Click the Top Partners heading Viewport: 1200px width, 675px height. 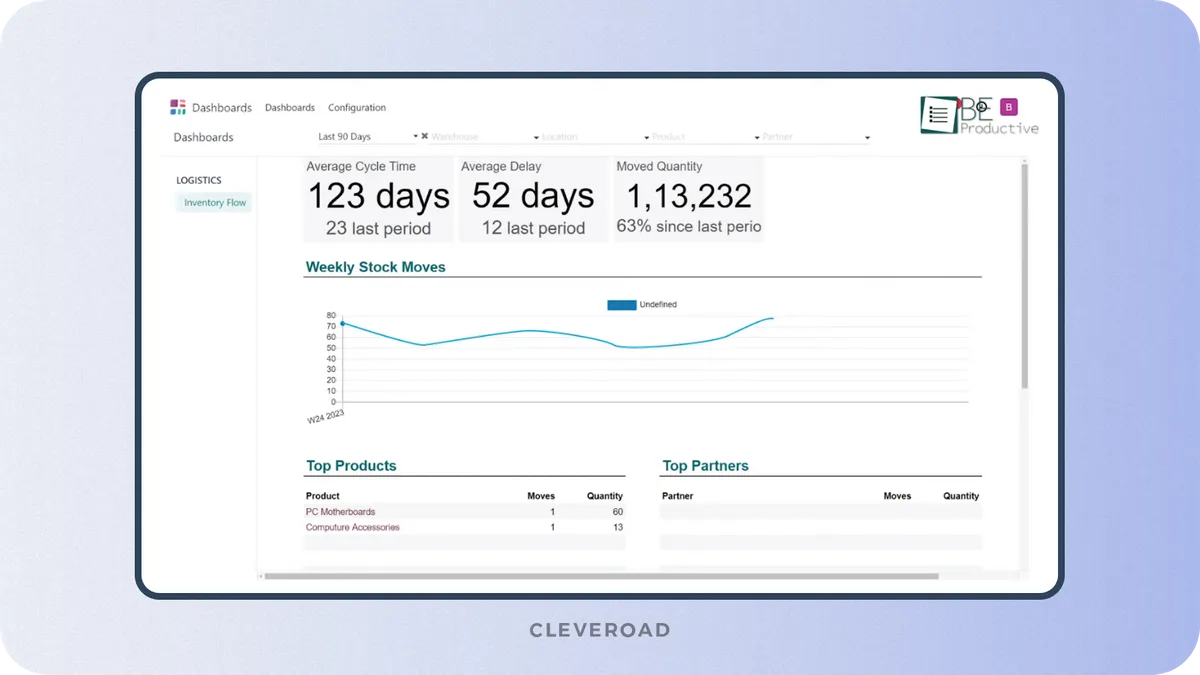(705, 466)
